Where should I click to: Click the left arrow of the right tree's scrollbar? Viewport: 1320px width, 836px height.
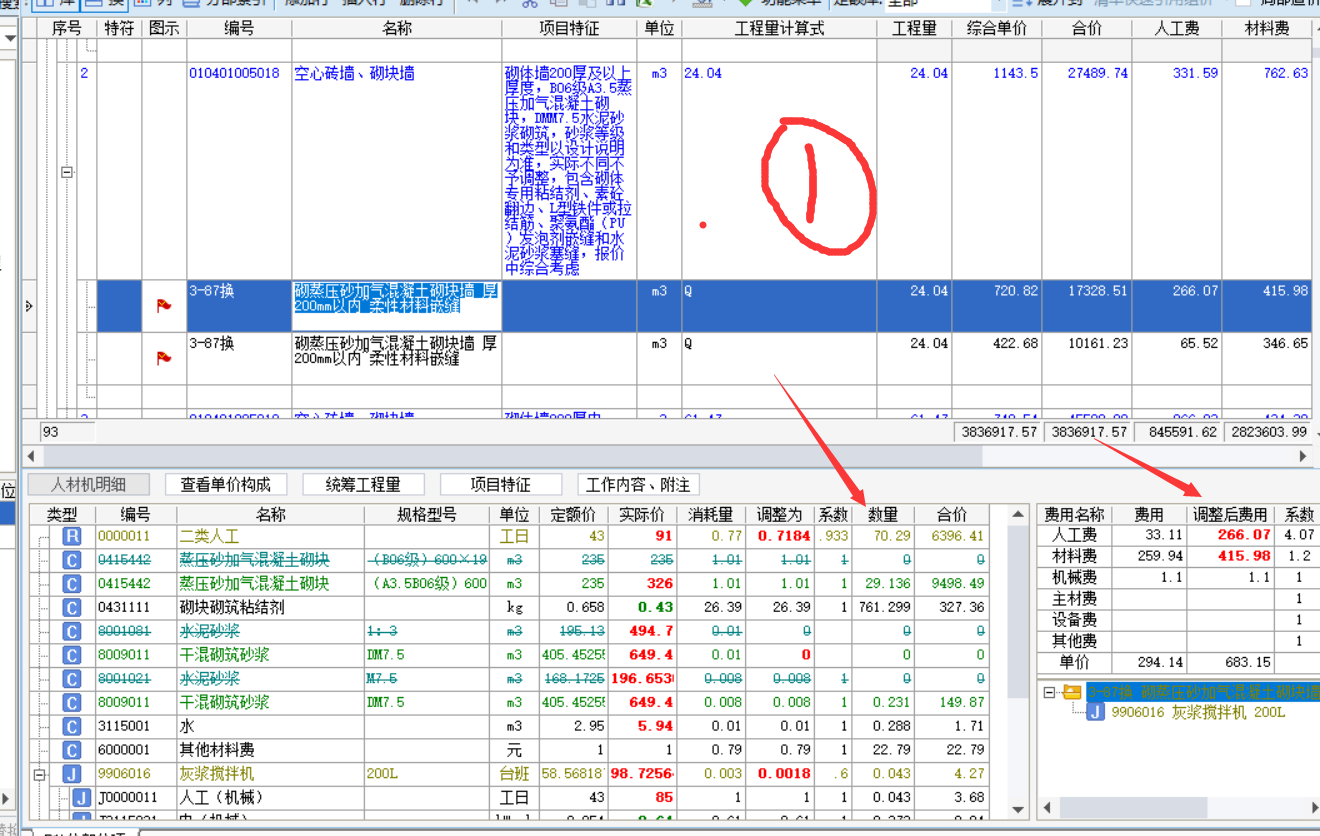(x=1047, y=807)
